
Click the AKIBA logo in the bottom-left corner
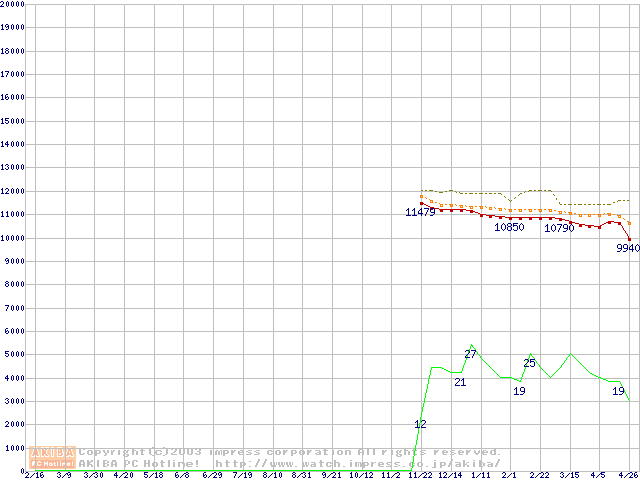53,457
